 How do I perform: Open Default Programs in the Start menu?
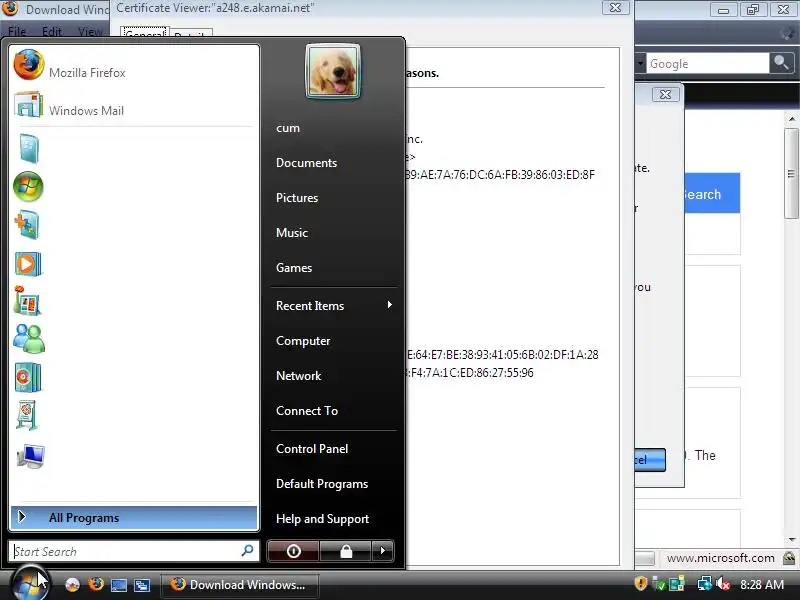(322, 484)
